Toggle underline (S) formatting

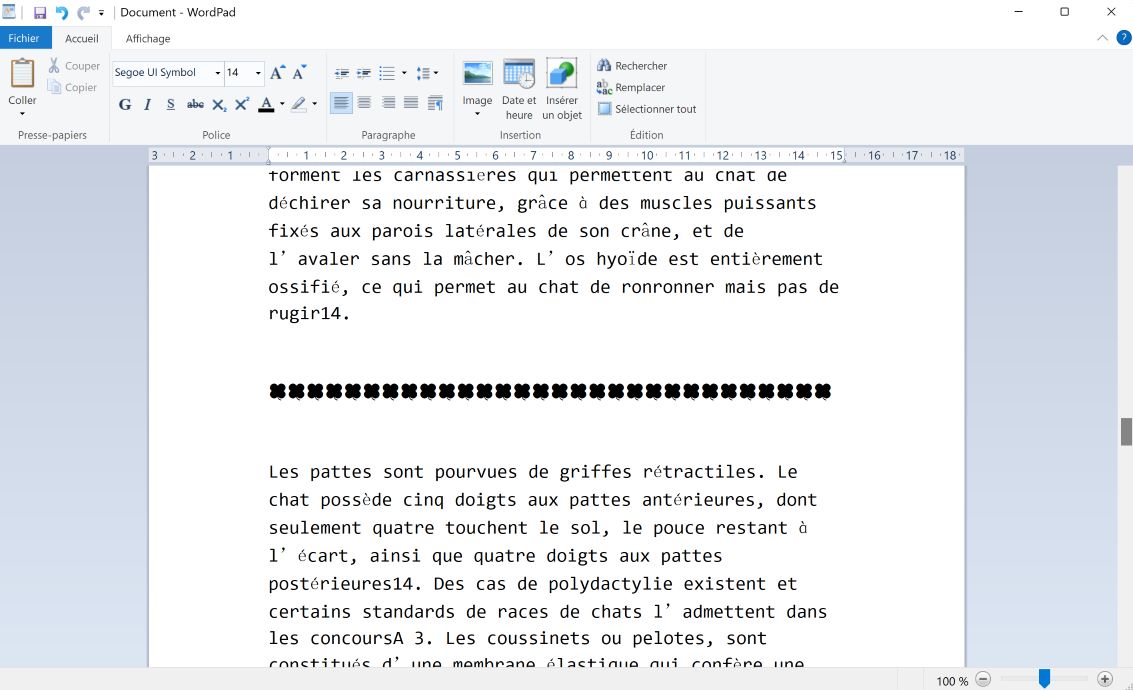[x=171, y=104]
